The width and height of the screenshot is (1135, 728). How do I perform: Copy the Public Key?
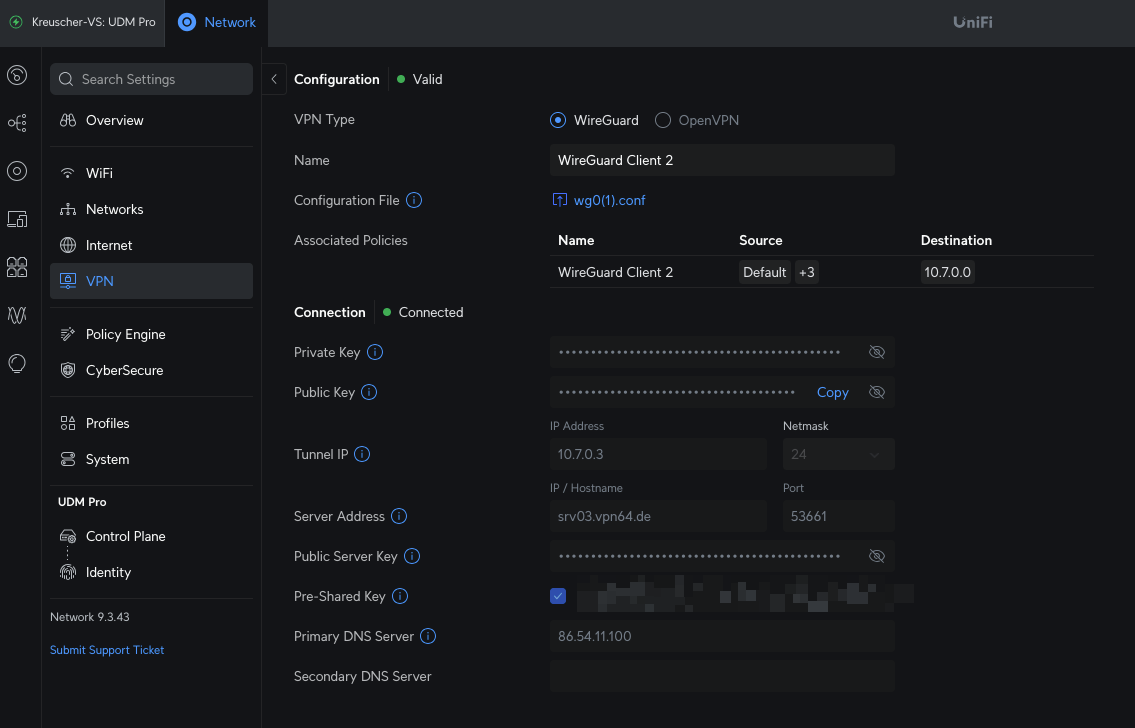832,392
